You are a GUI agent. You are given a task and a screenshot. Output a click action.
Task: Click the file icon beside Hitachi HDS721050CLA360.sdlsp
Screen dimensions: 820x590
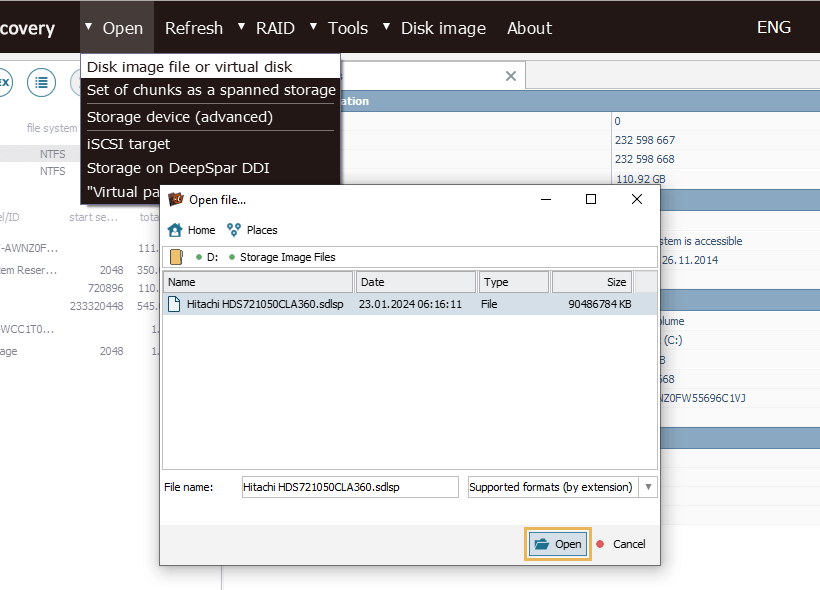click(x=174, y=304)
